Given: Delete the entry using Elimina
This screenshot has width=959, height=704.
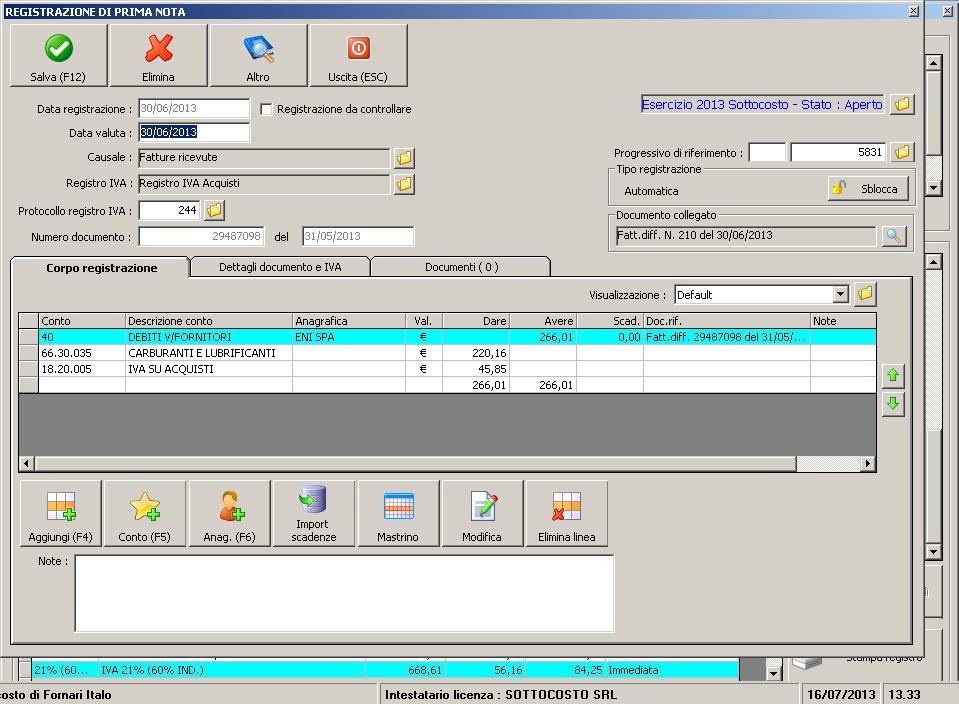Looking at the screenshot, I should pos(158,56).
